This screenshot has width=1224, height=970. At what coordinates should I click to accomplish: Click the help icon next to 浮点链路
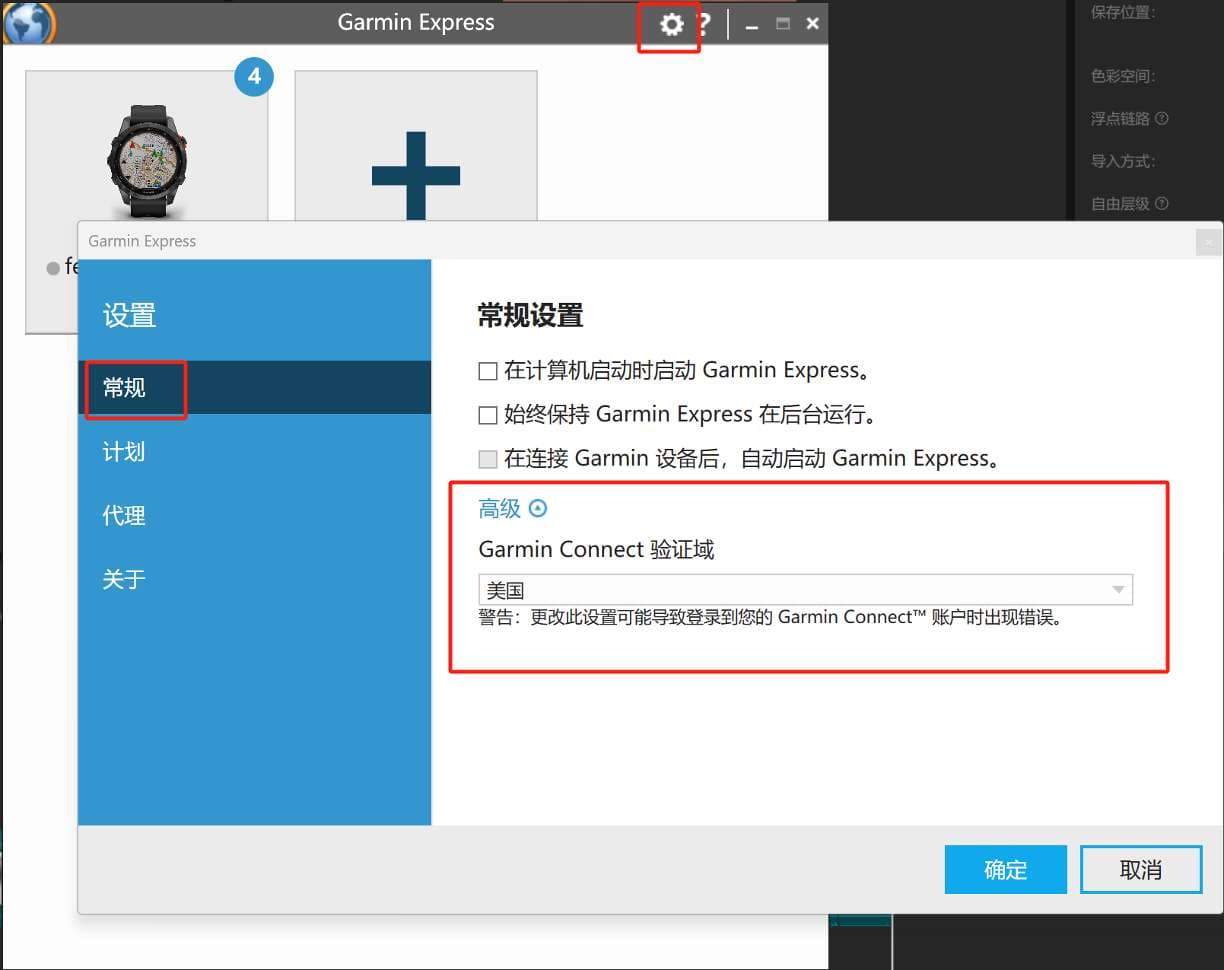1161,118
